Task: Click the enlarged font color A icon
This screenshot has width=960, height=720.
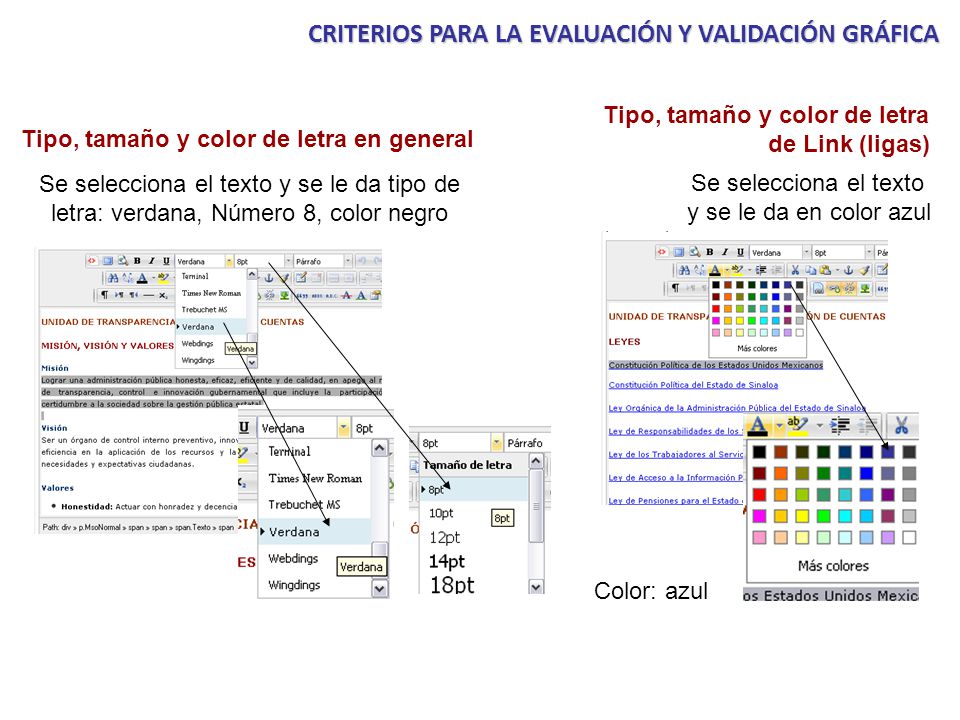Action: (x=758, y=426)
